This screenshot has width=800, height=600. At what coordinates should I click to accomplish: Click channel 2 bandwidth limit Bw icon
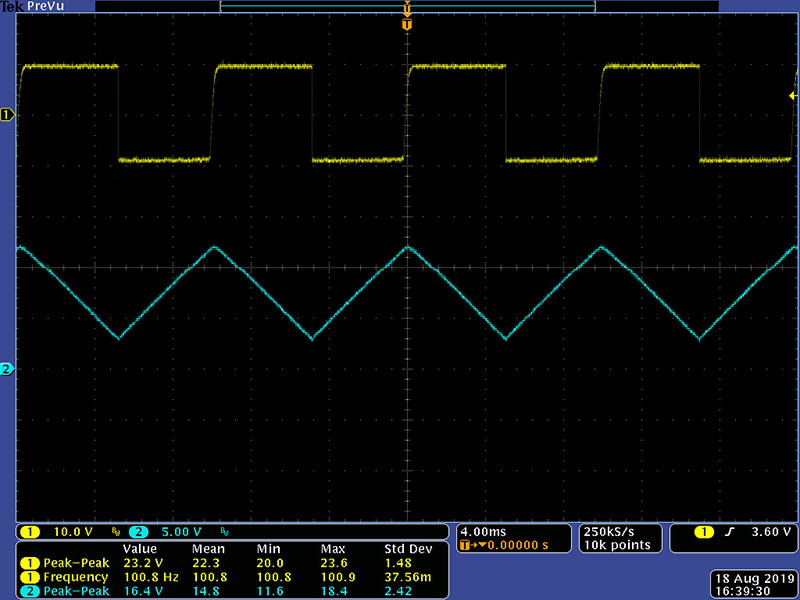[224, 532]
